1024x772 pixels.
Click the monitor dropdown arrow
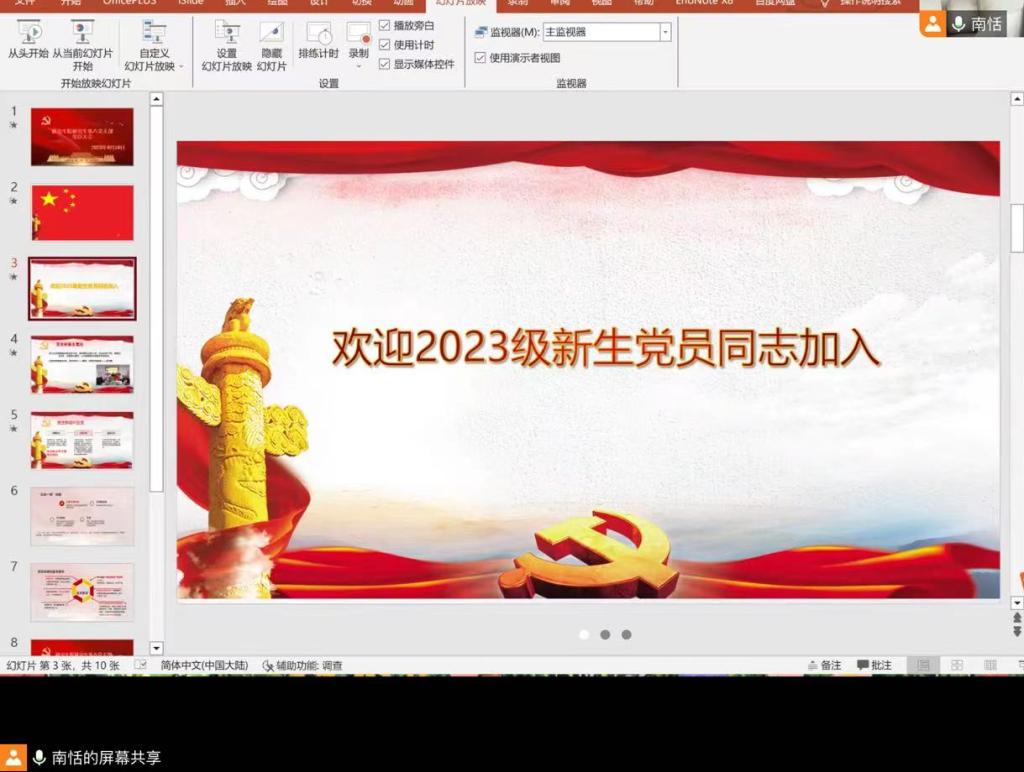(x=665, y=31)
